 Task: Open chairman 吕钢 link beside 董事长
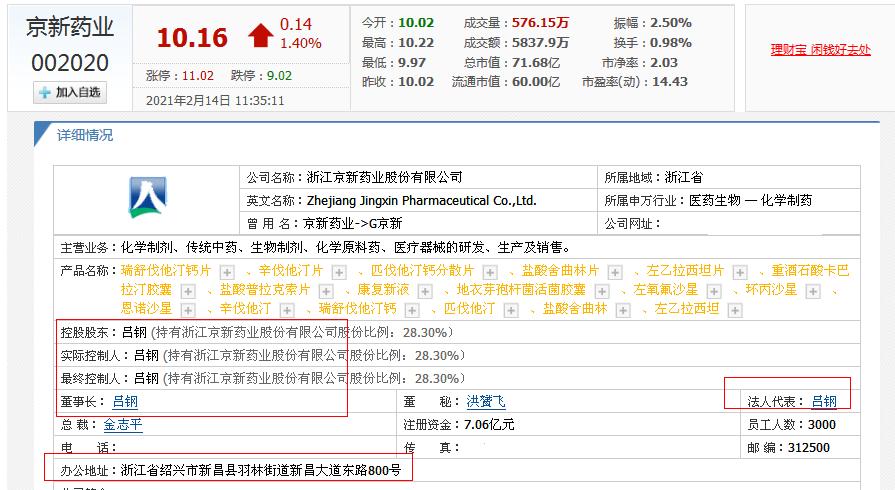125,401
